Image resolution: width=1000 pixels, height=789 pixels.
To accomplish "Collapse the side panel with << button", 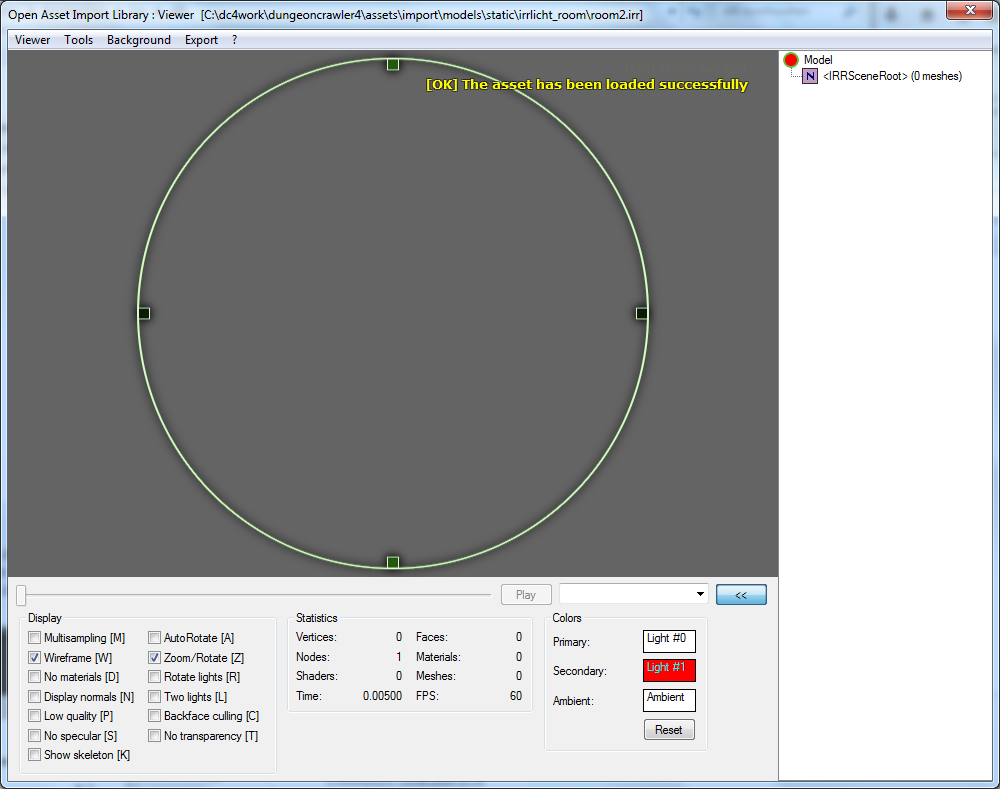I will tap(741, 595).
